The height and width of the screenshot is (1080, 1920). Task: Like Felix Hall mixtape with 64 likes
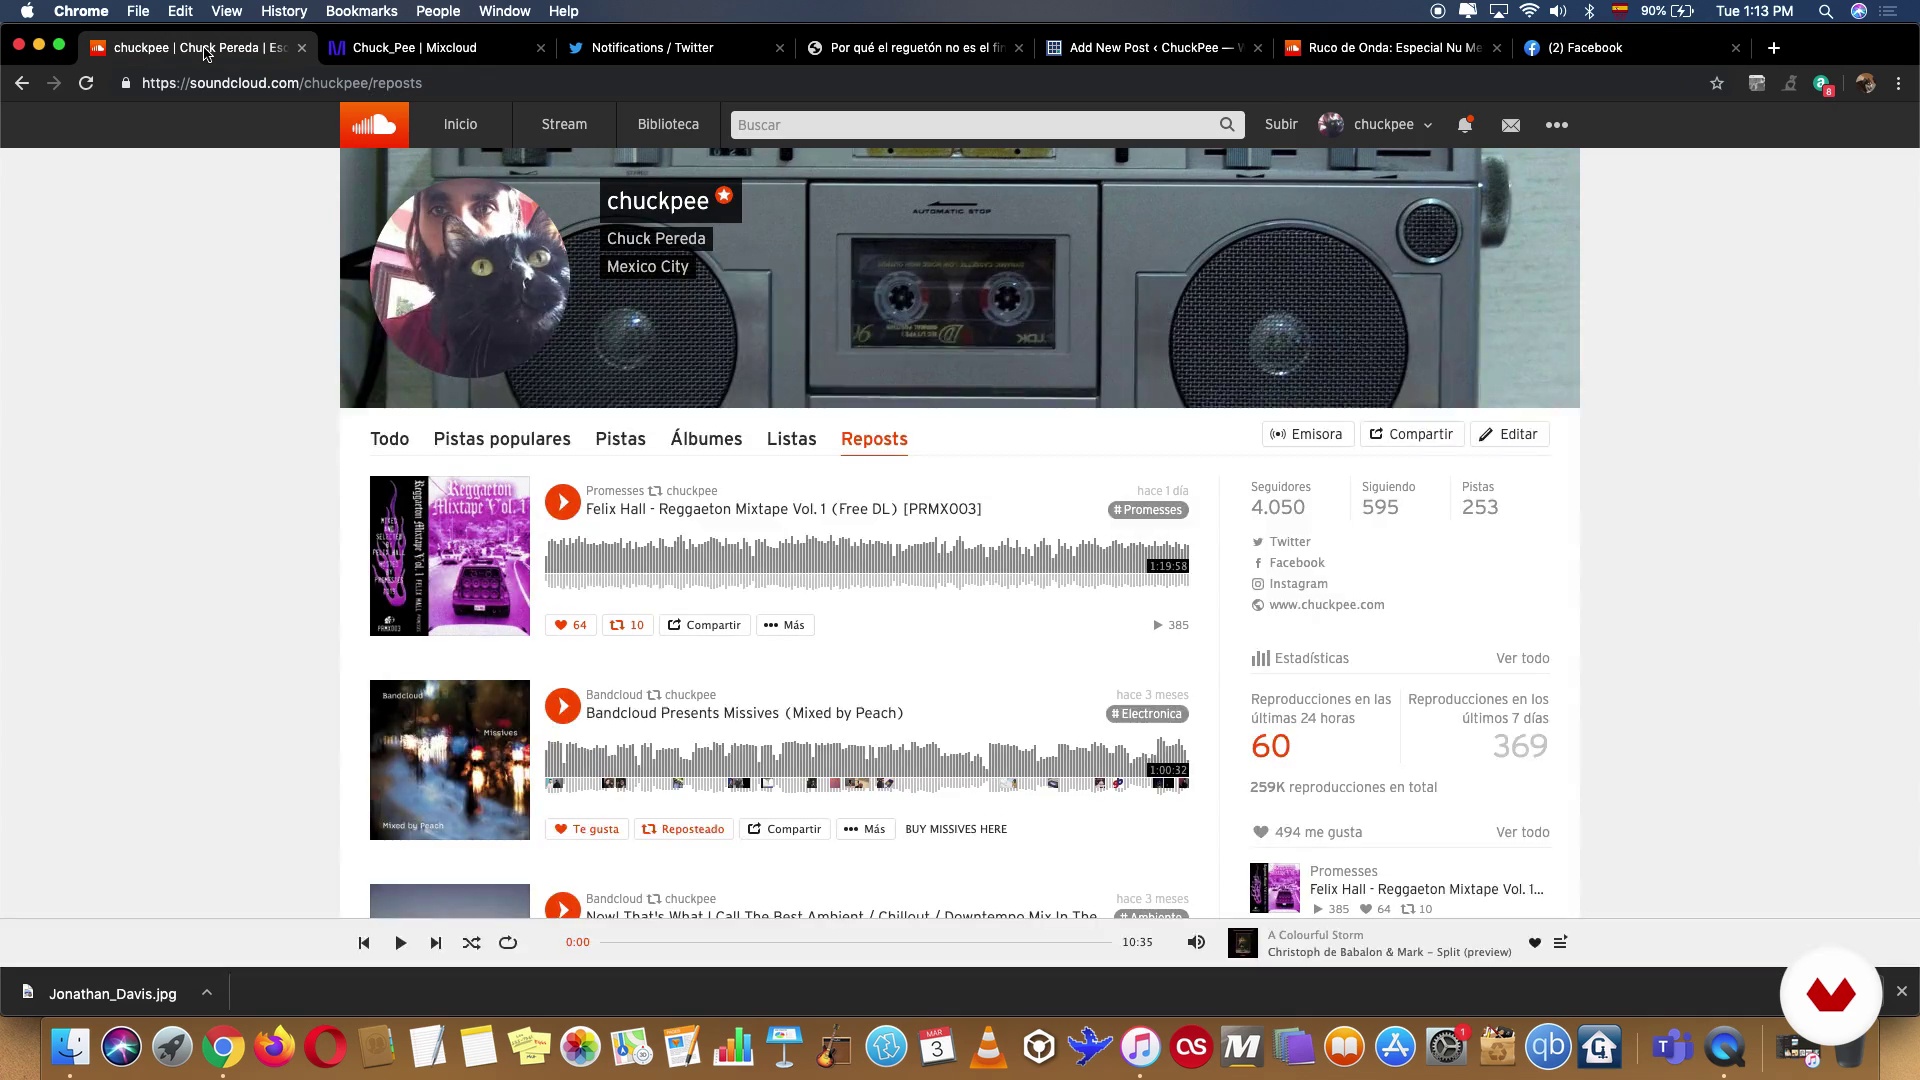(x=570, y=625)
